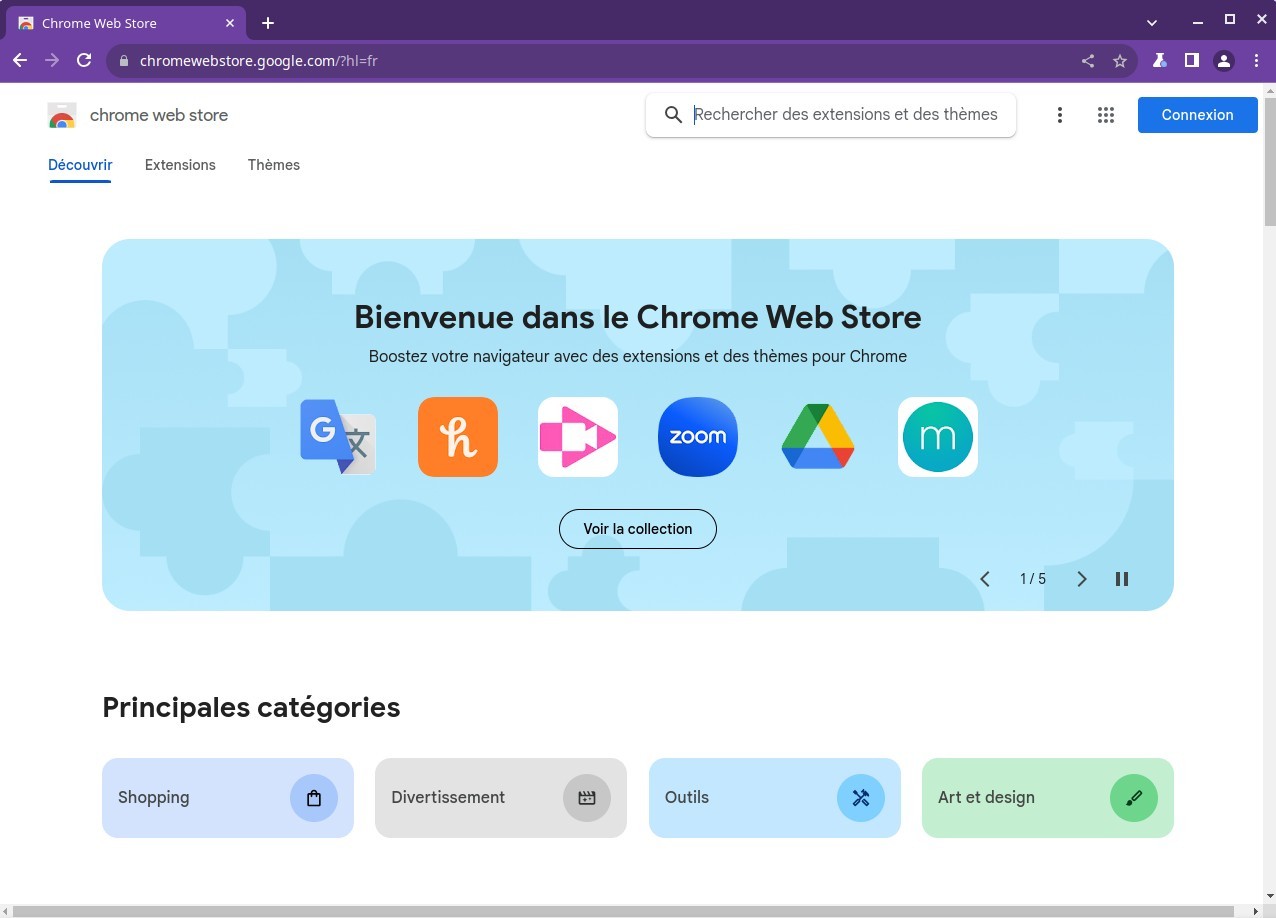Open the Outils category card
The height and width of the screenshot is (918, 1276).
click(x=775, y=798)
